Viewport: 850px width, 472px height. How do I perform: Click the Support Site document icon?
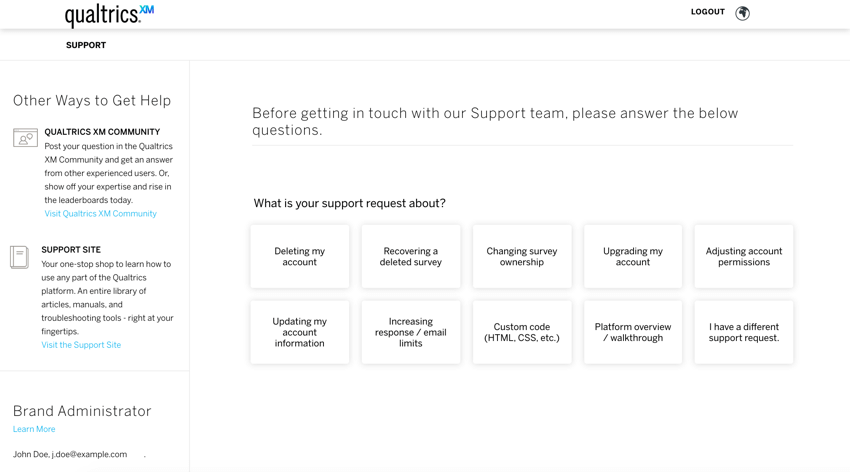pyautogui.click(x=20, y=257)
